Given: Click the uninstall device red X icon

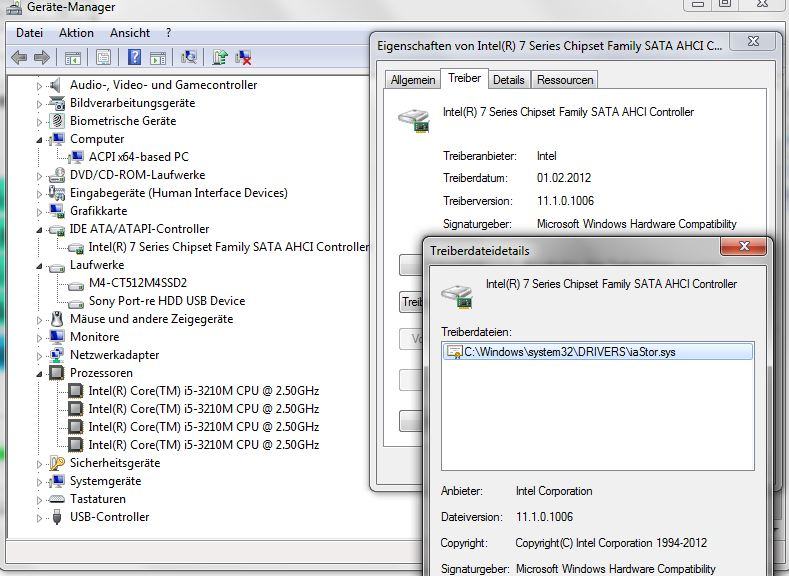Looking at the screenshot, I should click(x=244, y=57).
